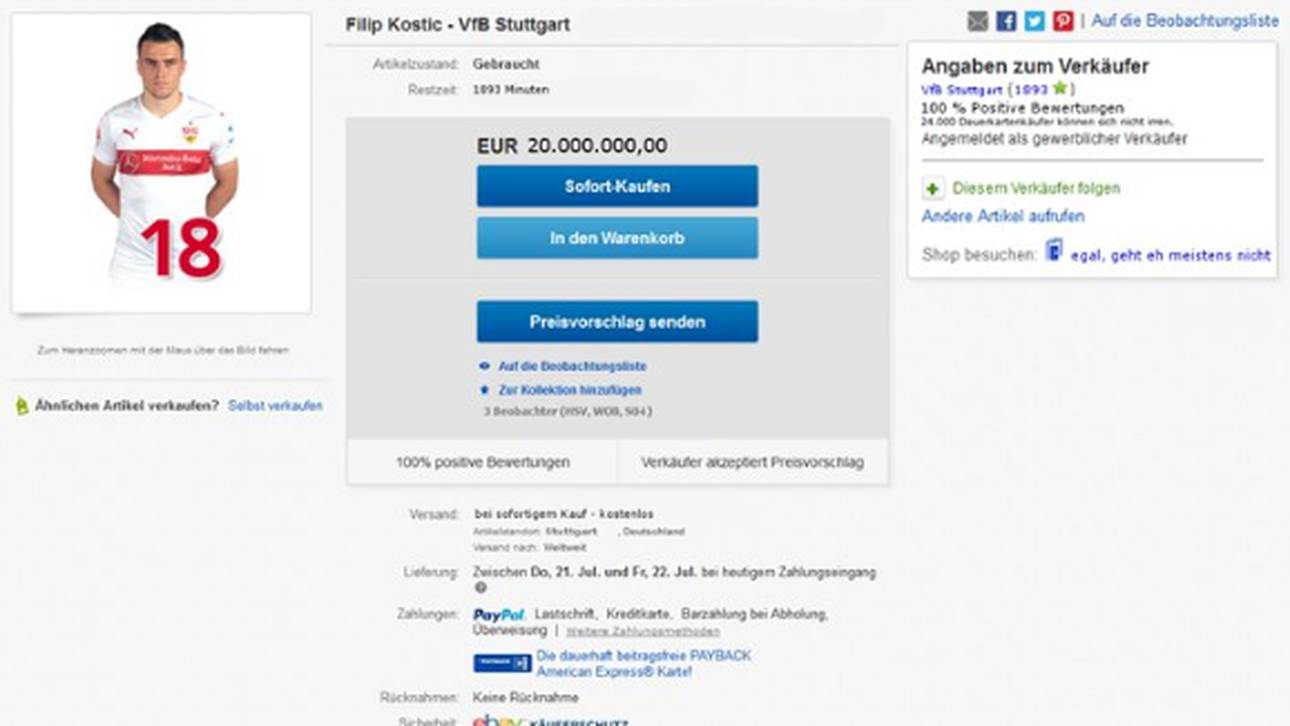This screenshot has height=726, width=1290.
Task: Toggle the eye icon beside Auf die Beobachtungsliste
Action: [484, 366]
